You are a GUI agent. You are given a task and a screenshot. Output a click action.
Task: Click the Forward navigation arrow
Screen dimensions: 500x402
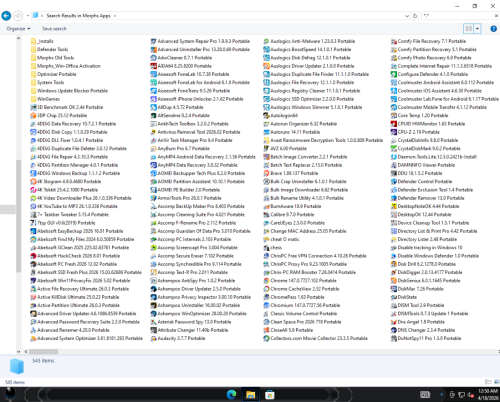(18, 16)
